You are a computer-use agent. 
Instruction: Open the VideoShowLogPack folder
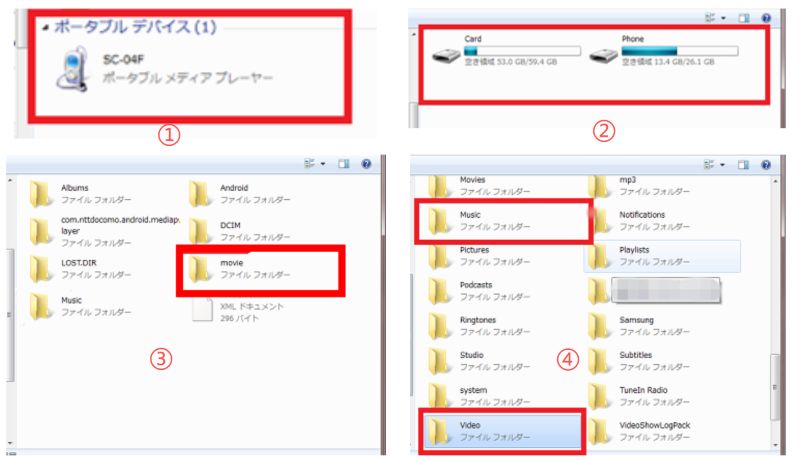(x=639, y=431)
